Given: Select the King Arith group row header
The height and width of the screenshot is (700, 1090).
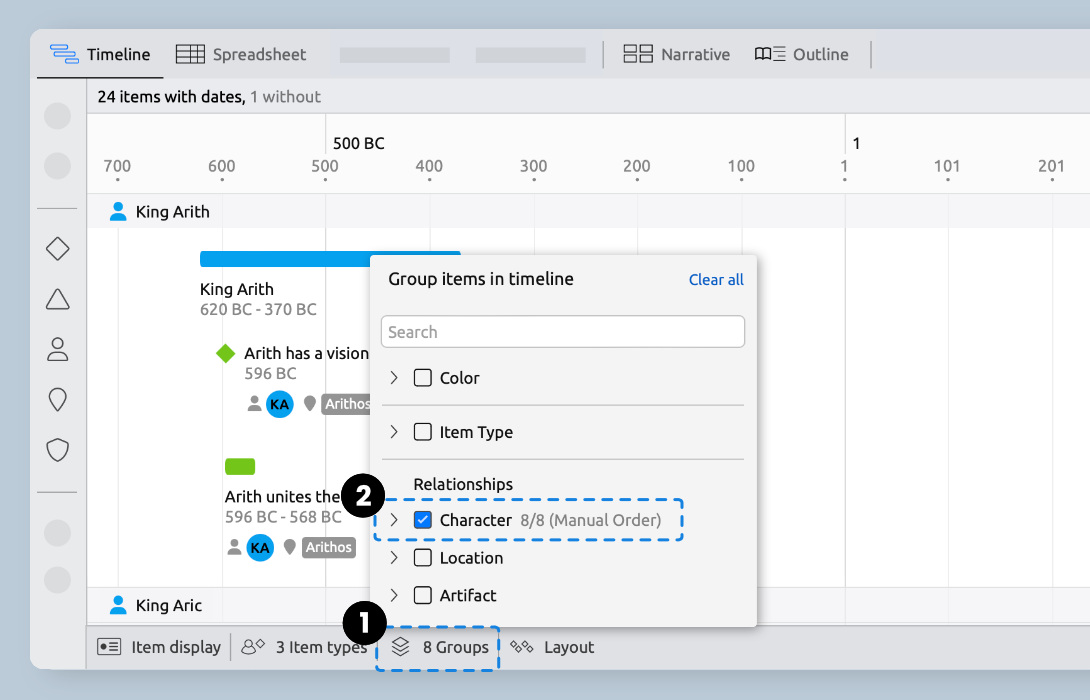Looking at the screenshot, I should pyautogui.click(x=588, y=211).
